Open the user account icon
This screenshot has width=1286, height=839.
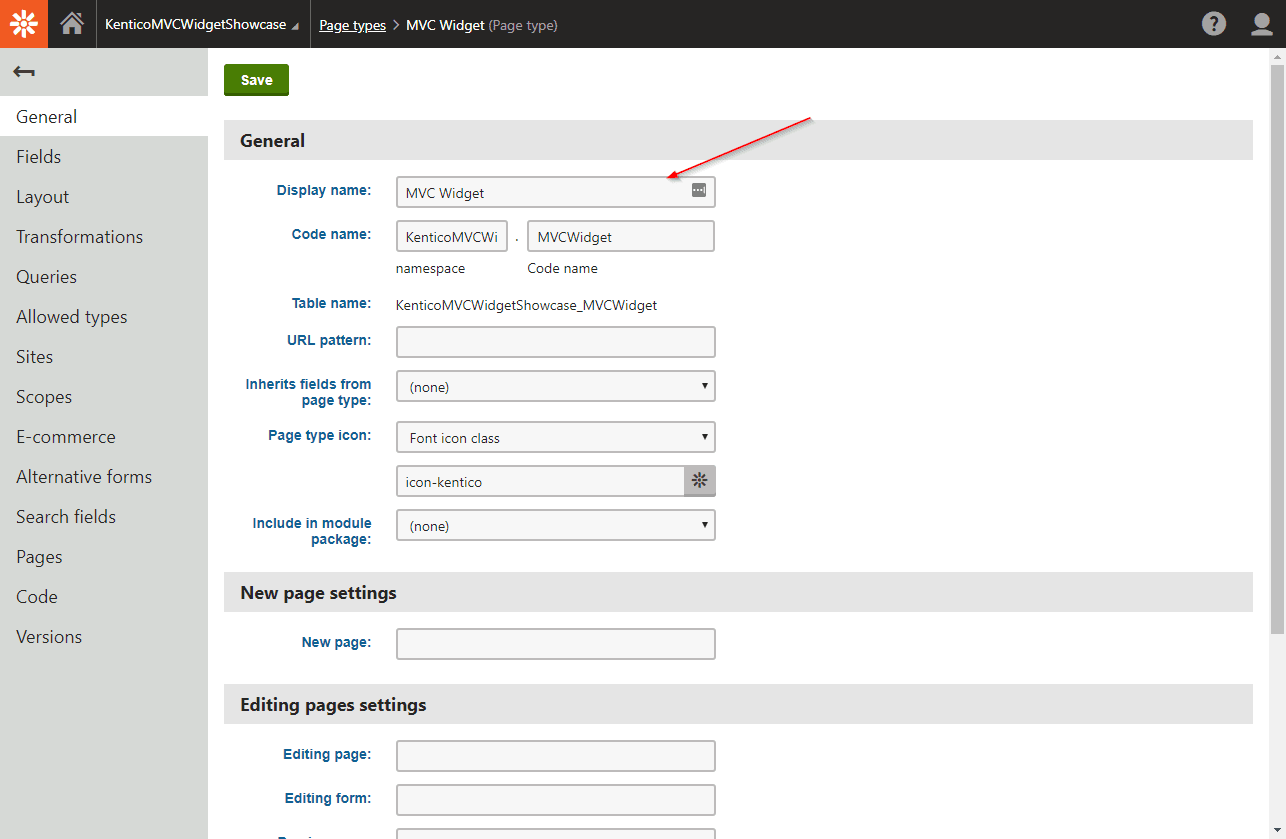[1262, 24]
